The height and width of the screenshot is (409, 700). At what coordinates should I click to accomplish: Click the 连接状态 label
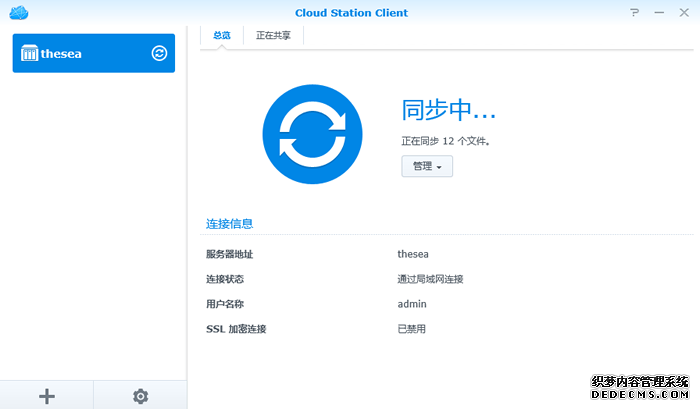click(x=225, y=279)
